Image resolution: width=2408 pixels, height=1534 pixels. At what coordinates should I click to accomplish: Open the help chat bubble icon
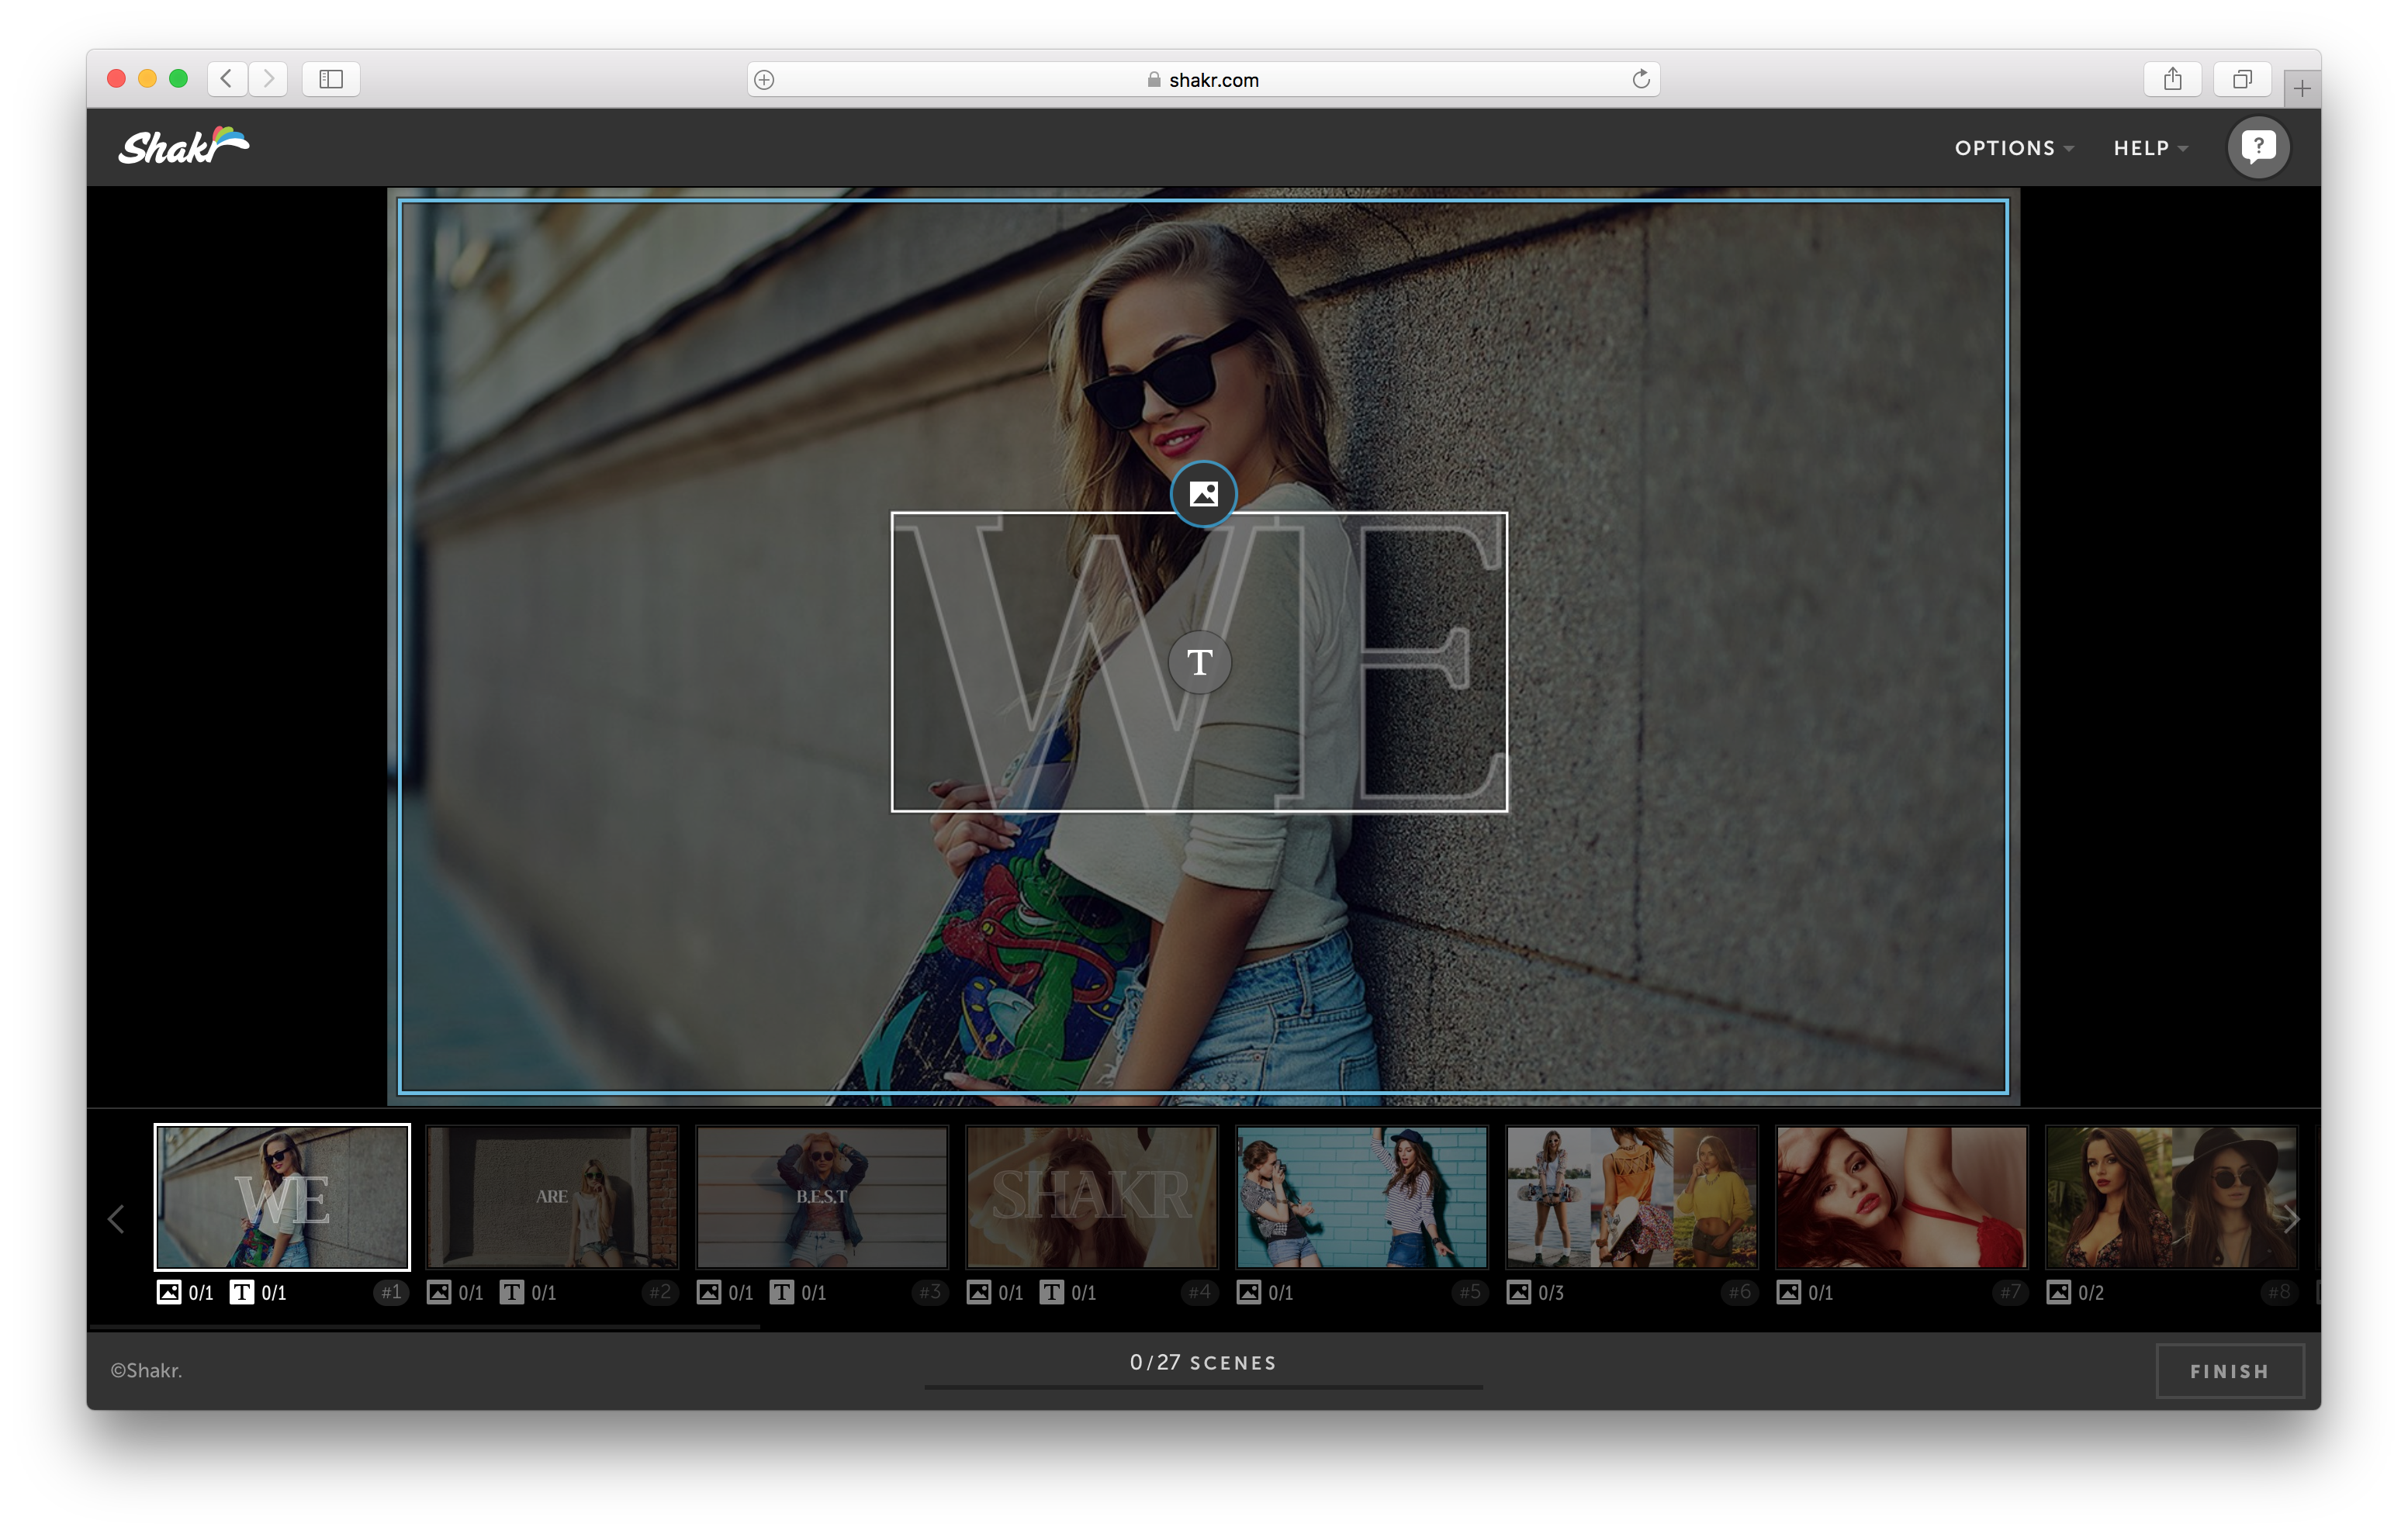(2258, 147)
